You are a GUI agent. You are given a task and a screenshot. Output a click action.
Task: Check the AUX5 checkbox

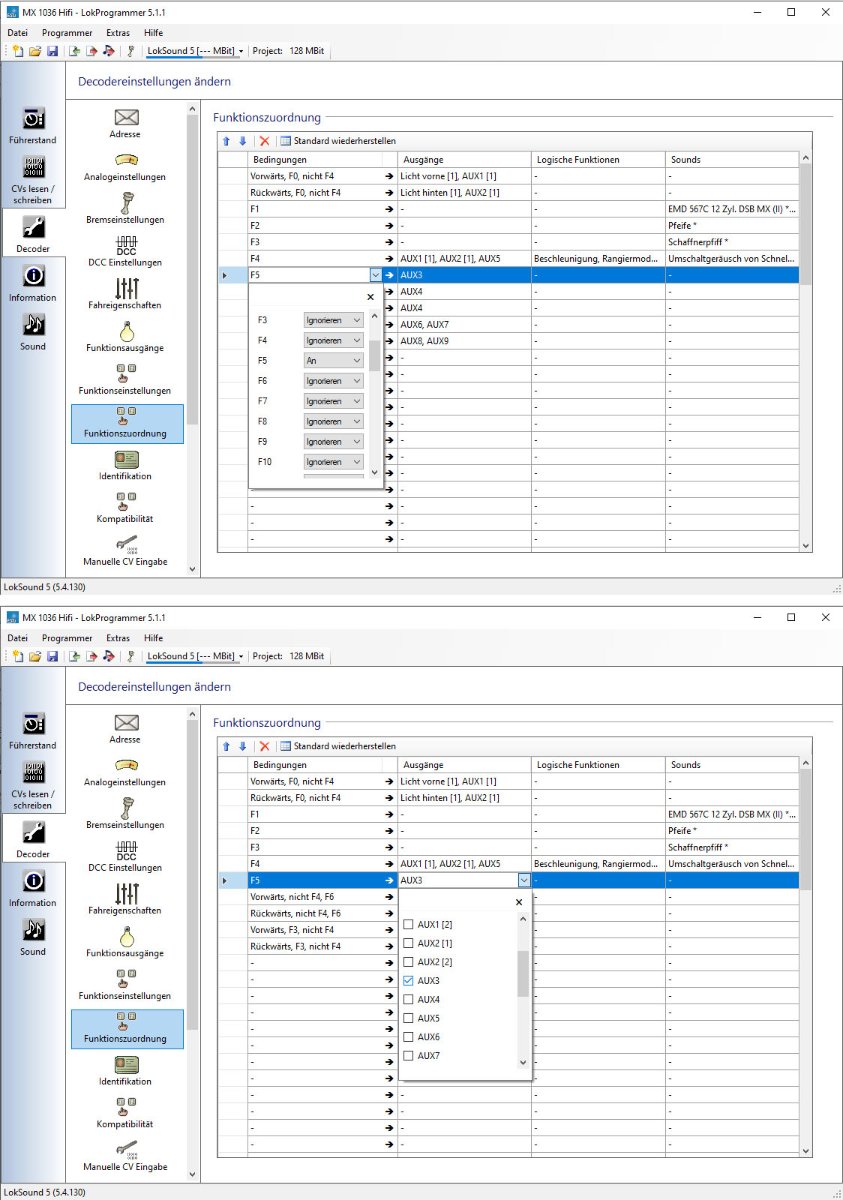[x=408, y=1018]
